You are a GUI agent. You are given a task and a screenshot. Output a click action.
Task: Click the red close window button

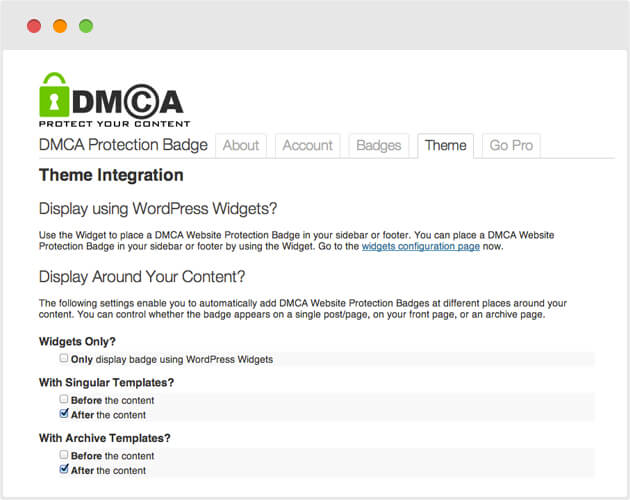[34, 26]
